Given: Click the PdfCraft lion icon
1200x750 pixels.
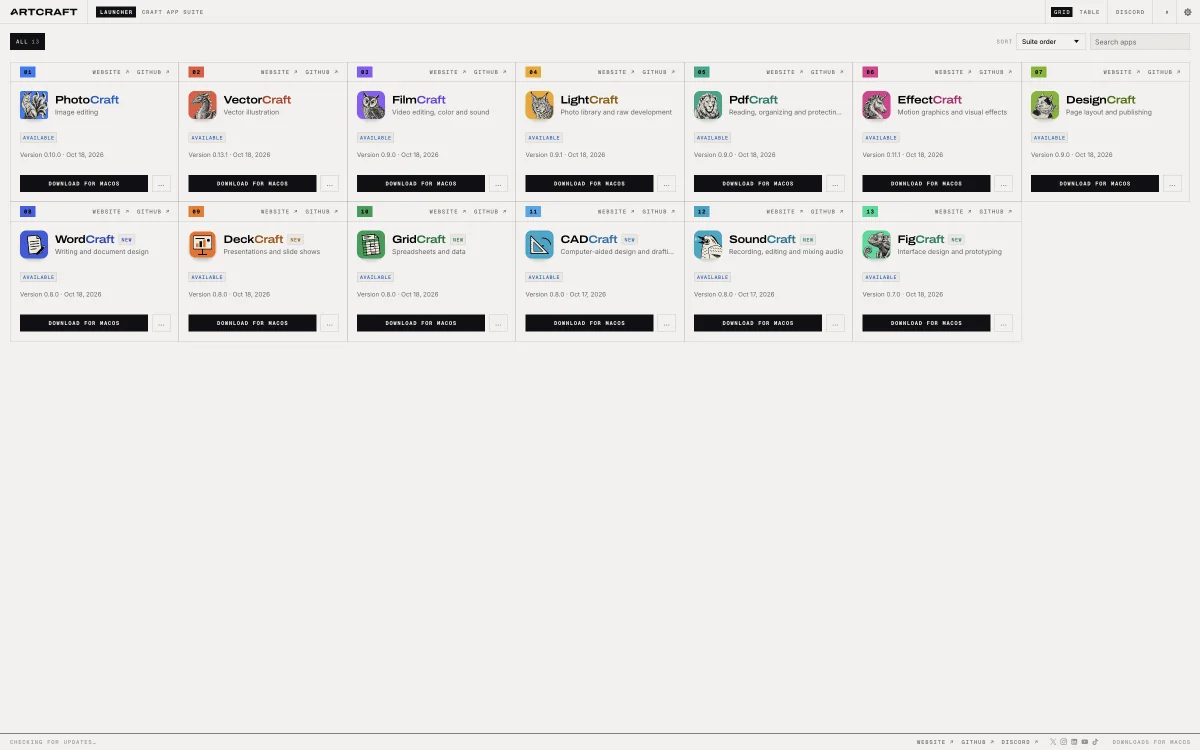Looking at the screenshot, I should coord(708,105).
